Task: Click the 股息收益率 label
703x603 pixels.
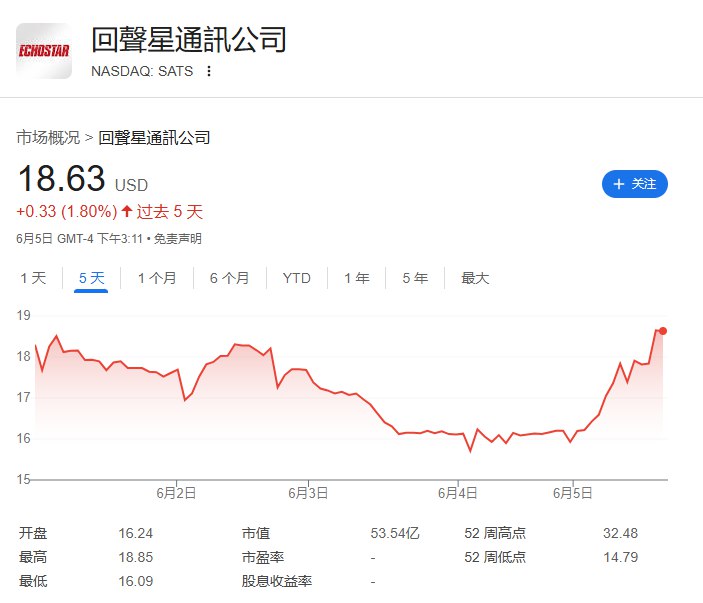Action: (x=277, y=581)
